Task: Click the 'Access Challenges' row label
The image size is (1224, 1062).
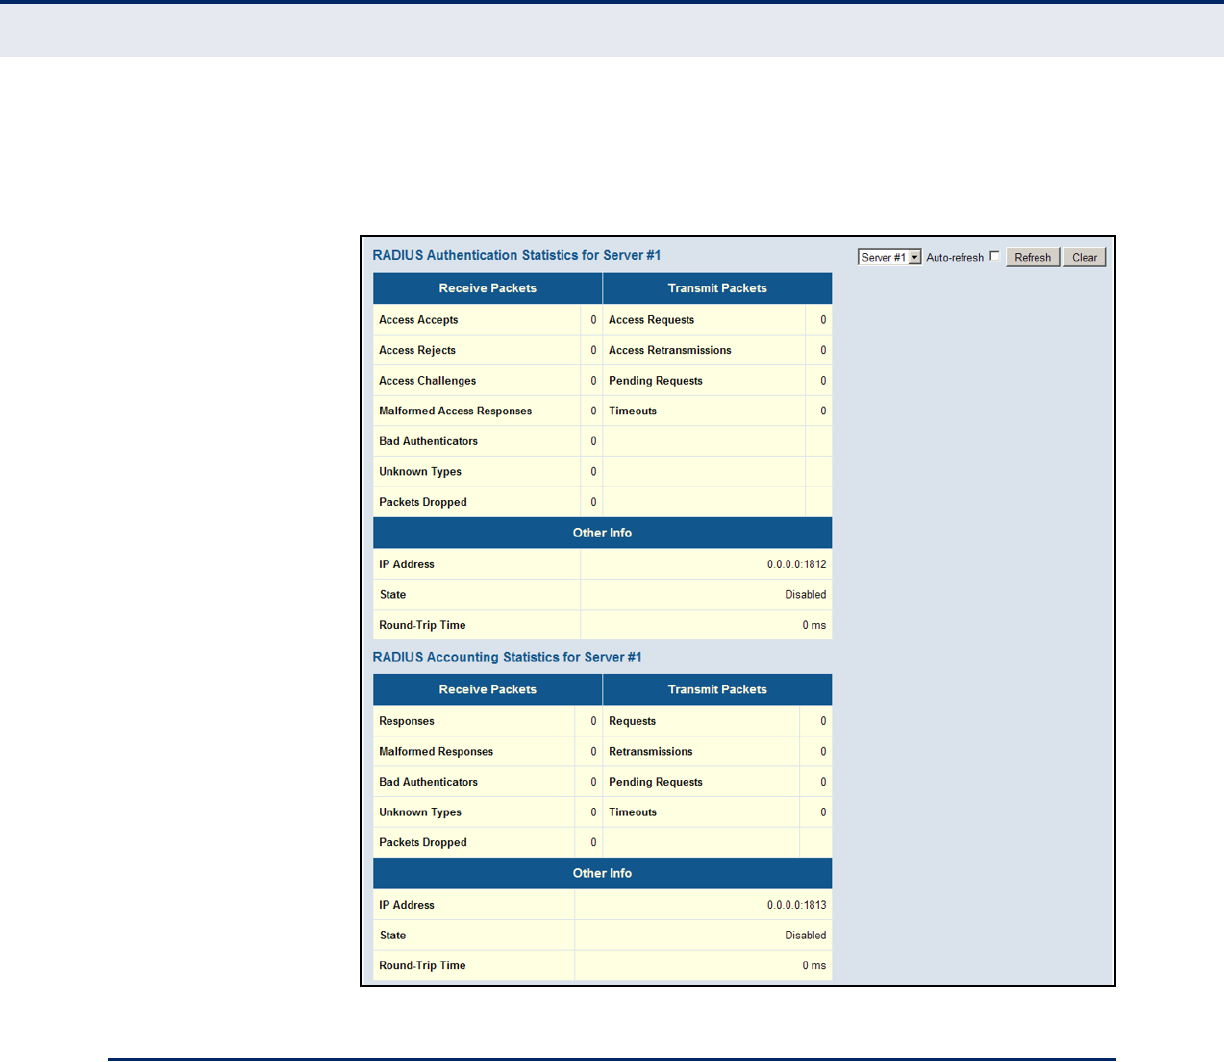Action: coord(427,381)
